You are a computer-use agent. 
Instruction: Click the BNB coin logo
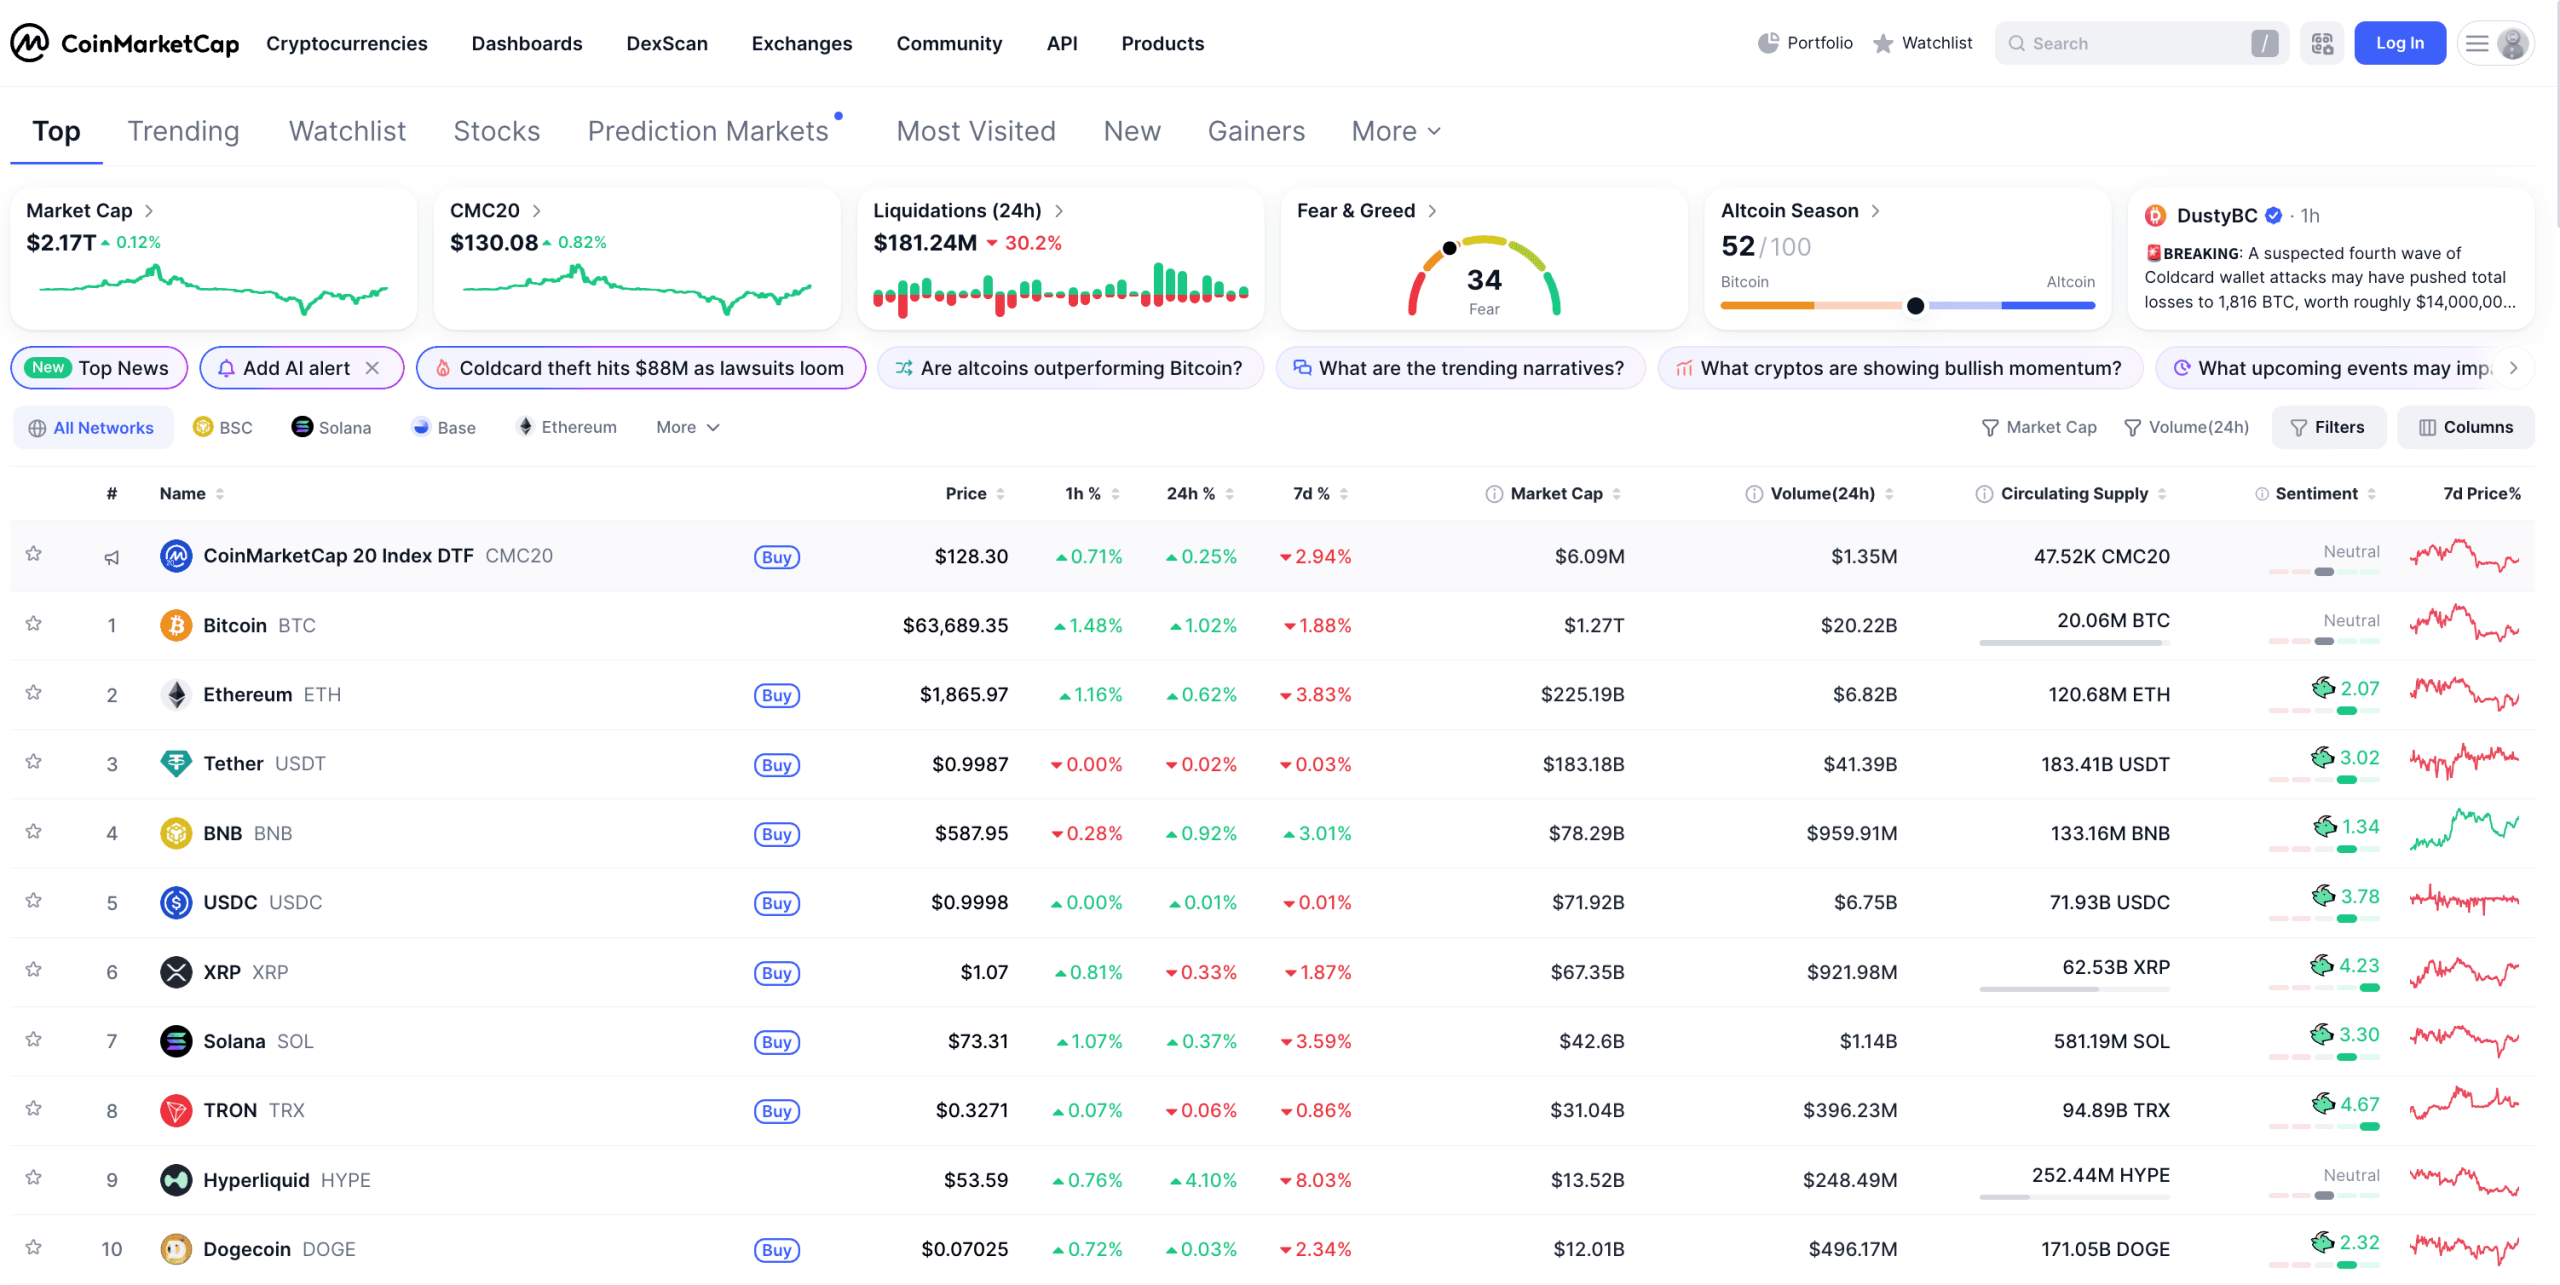[176, 833]
